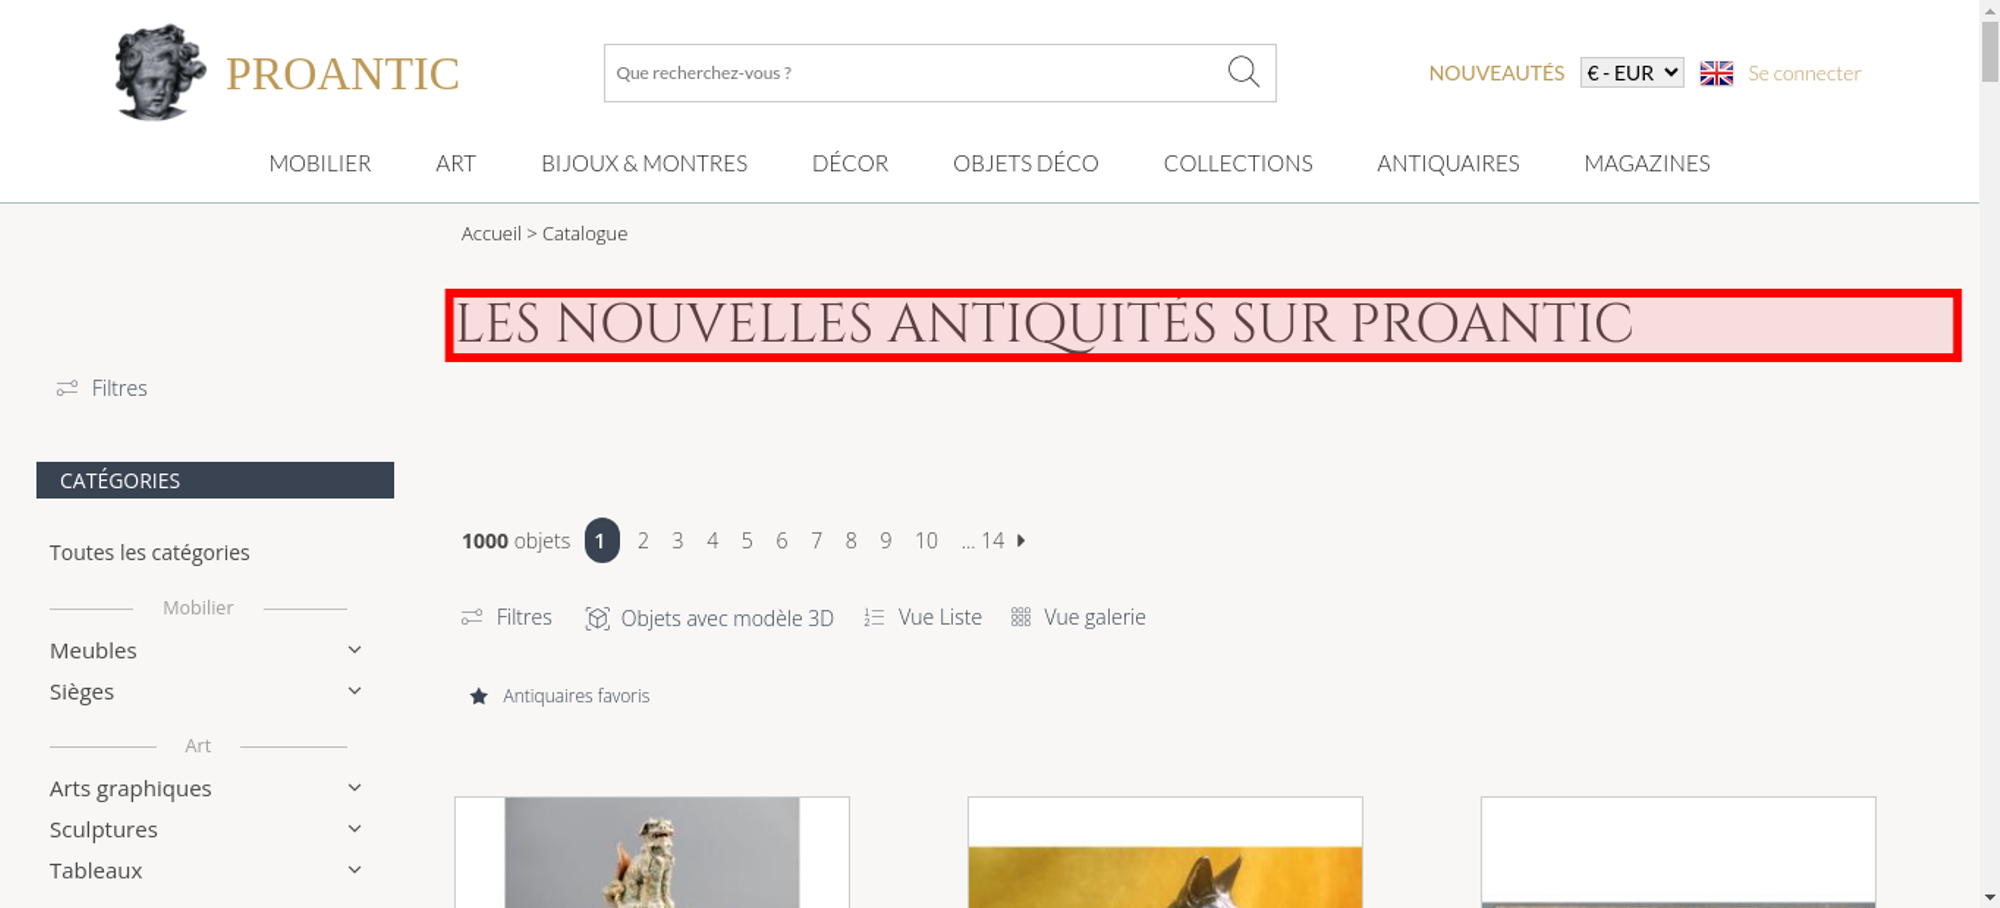Click the Antiquaires favoris star
Viewport: 2000px width, 908px height.
[x=479, y=696]
